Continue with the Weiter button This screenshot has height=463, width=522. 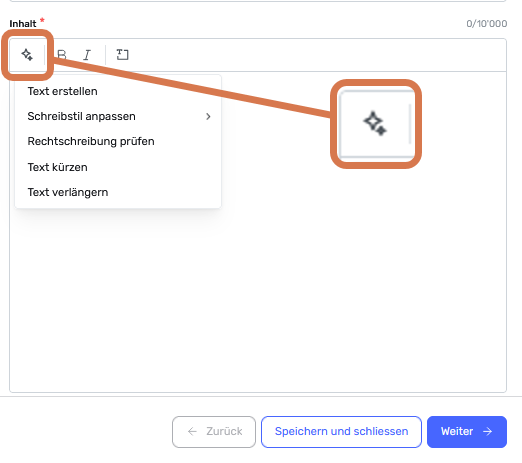click(x=467, y=432)
